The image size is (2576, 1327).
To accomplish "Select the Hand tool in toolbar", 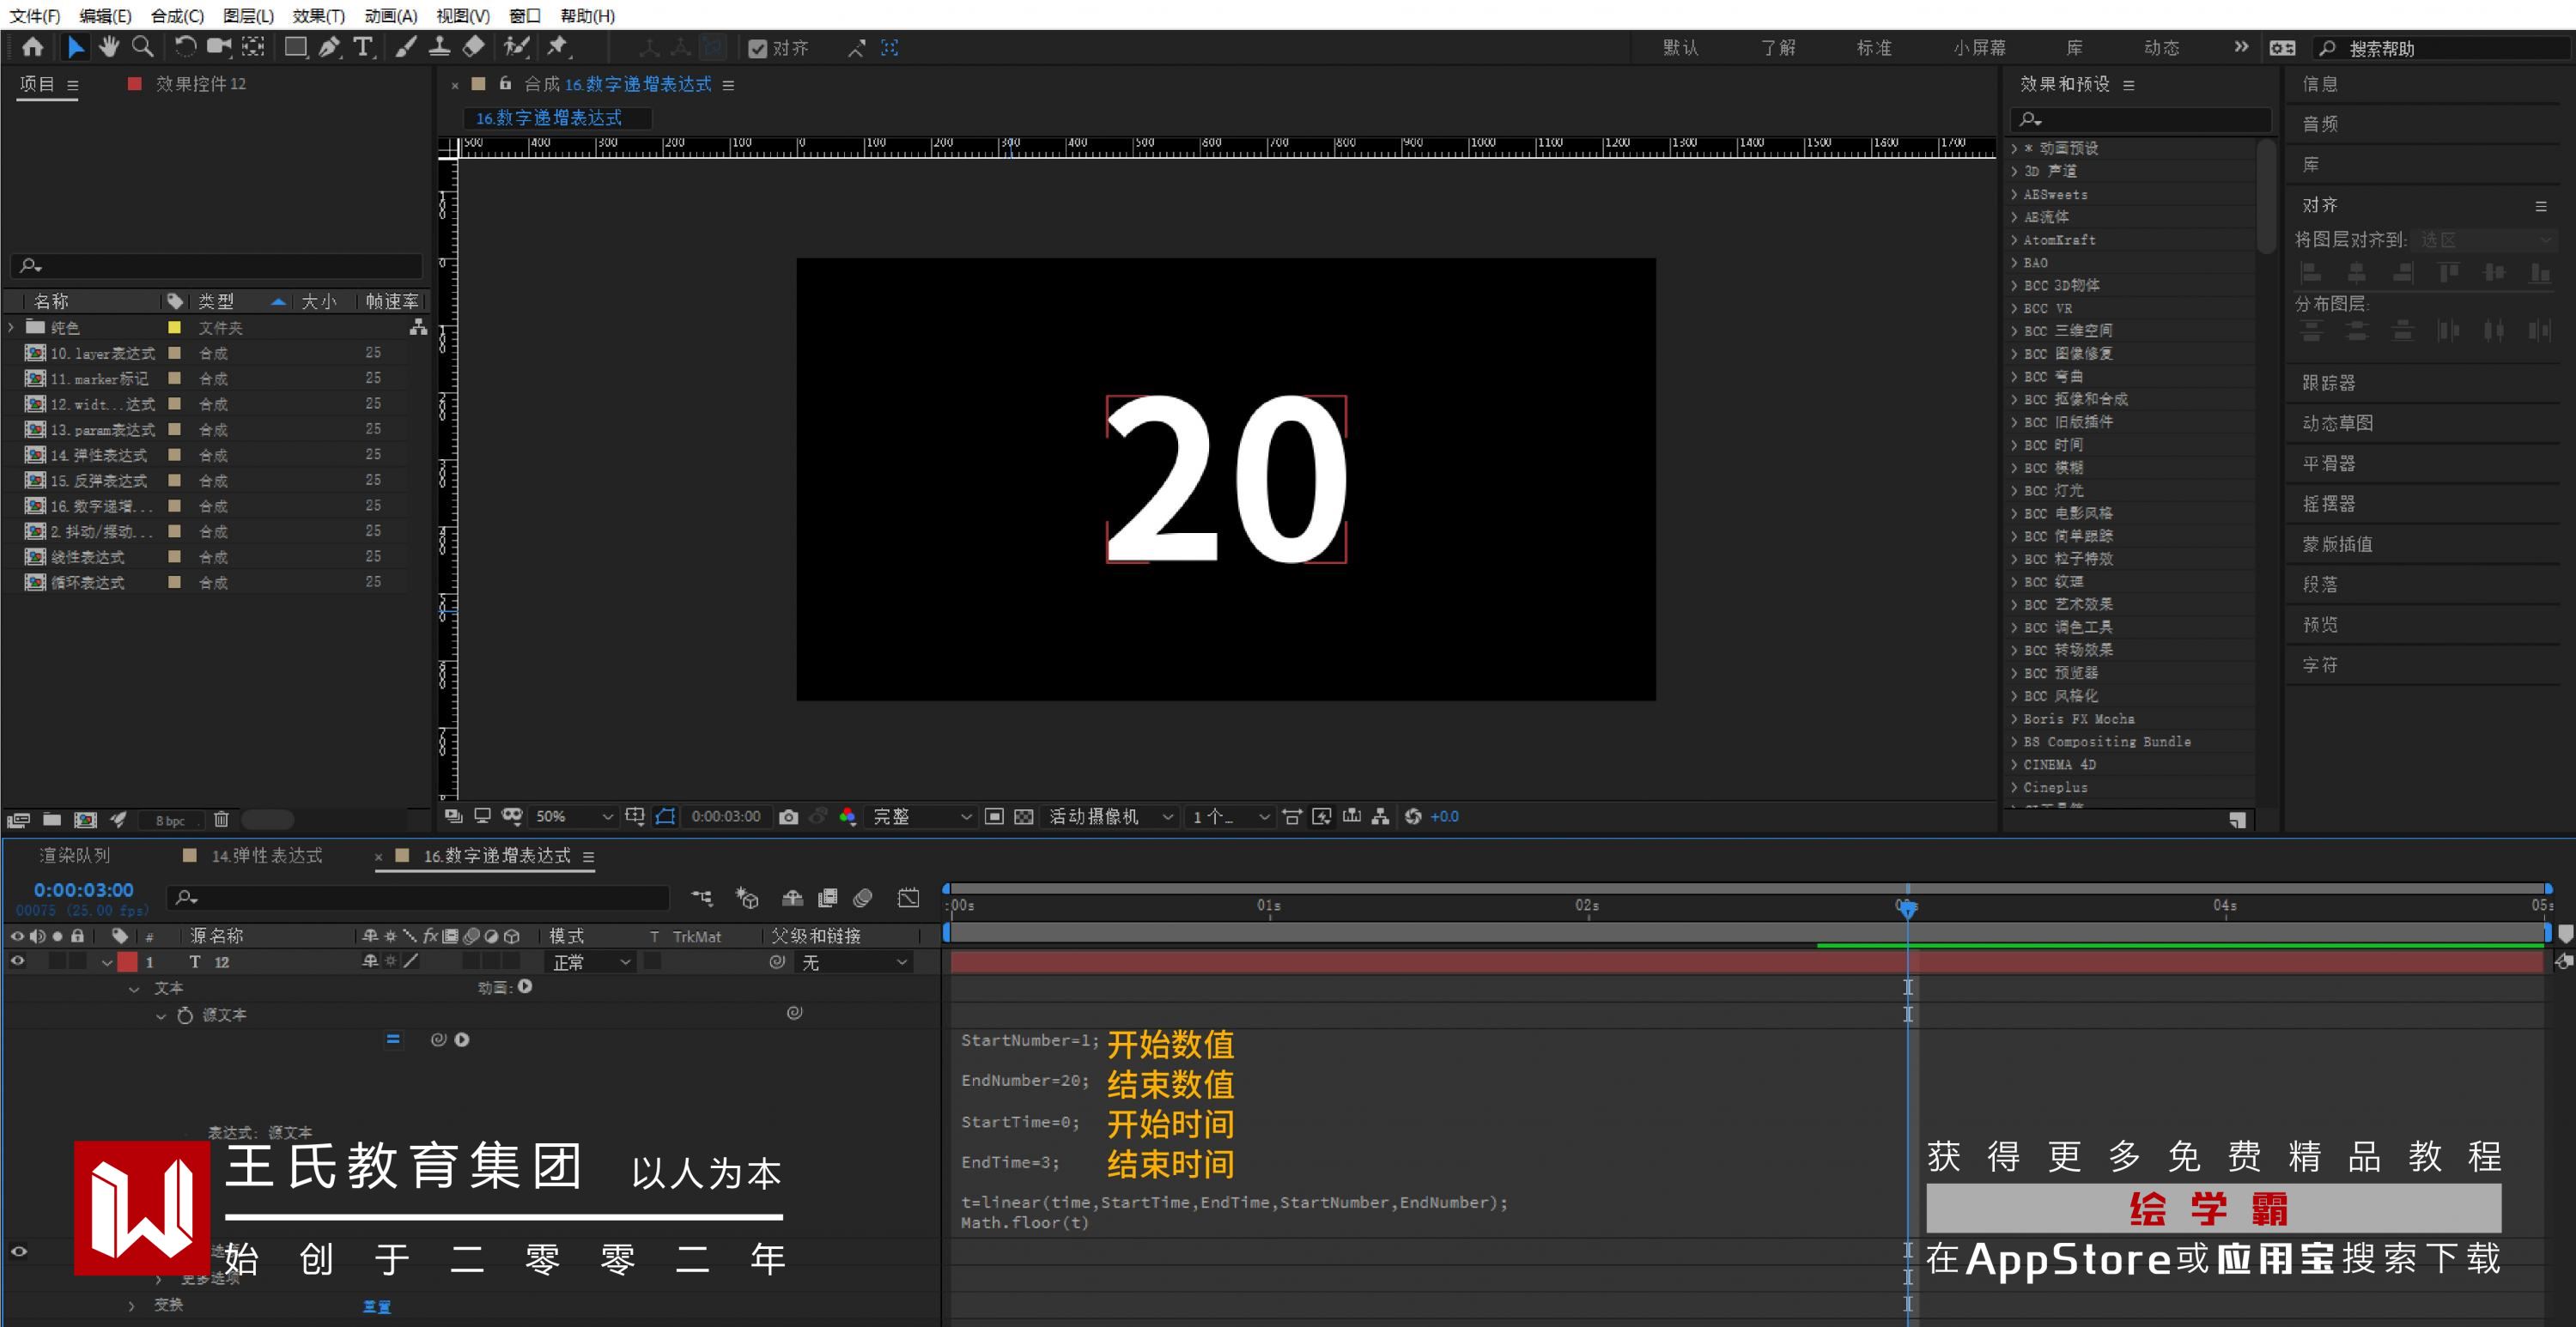I will pos(108,47).
